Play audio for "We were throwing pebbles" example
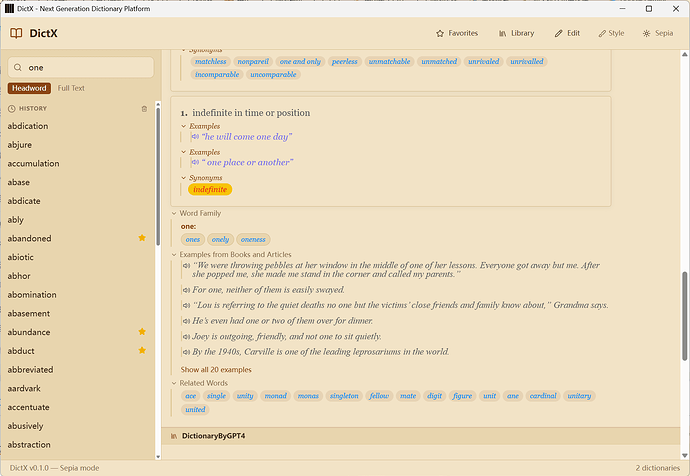 (187, 265)
